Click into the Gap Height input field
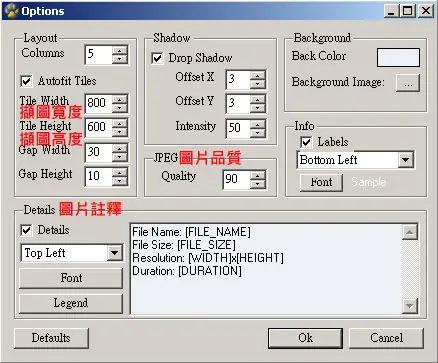The image size is (438, 363). click(x=99, y=176)
